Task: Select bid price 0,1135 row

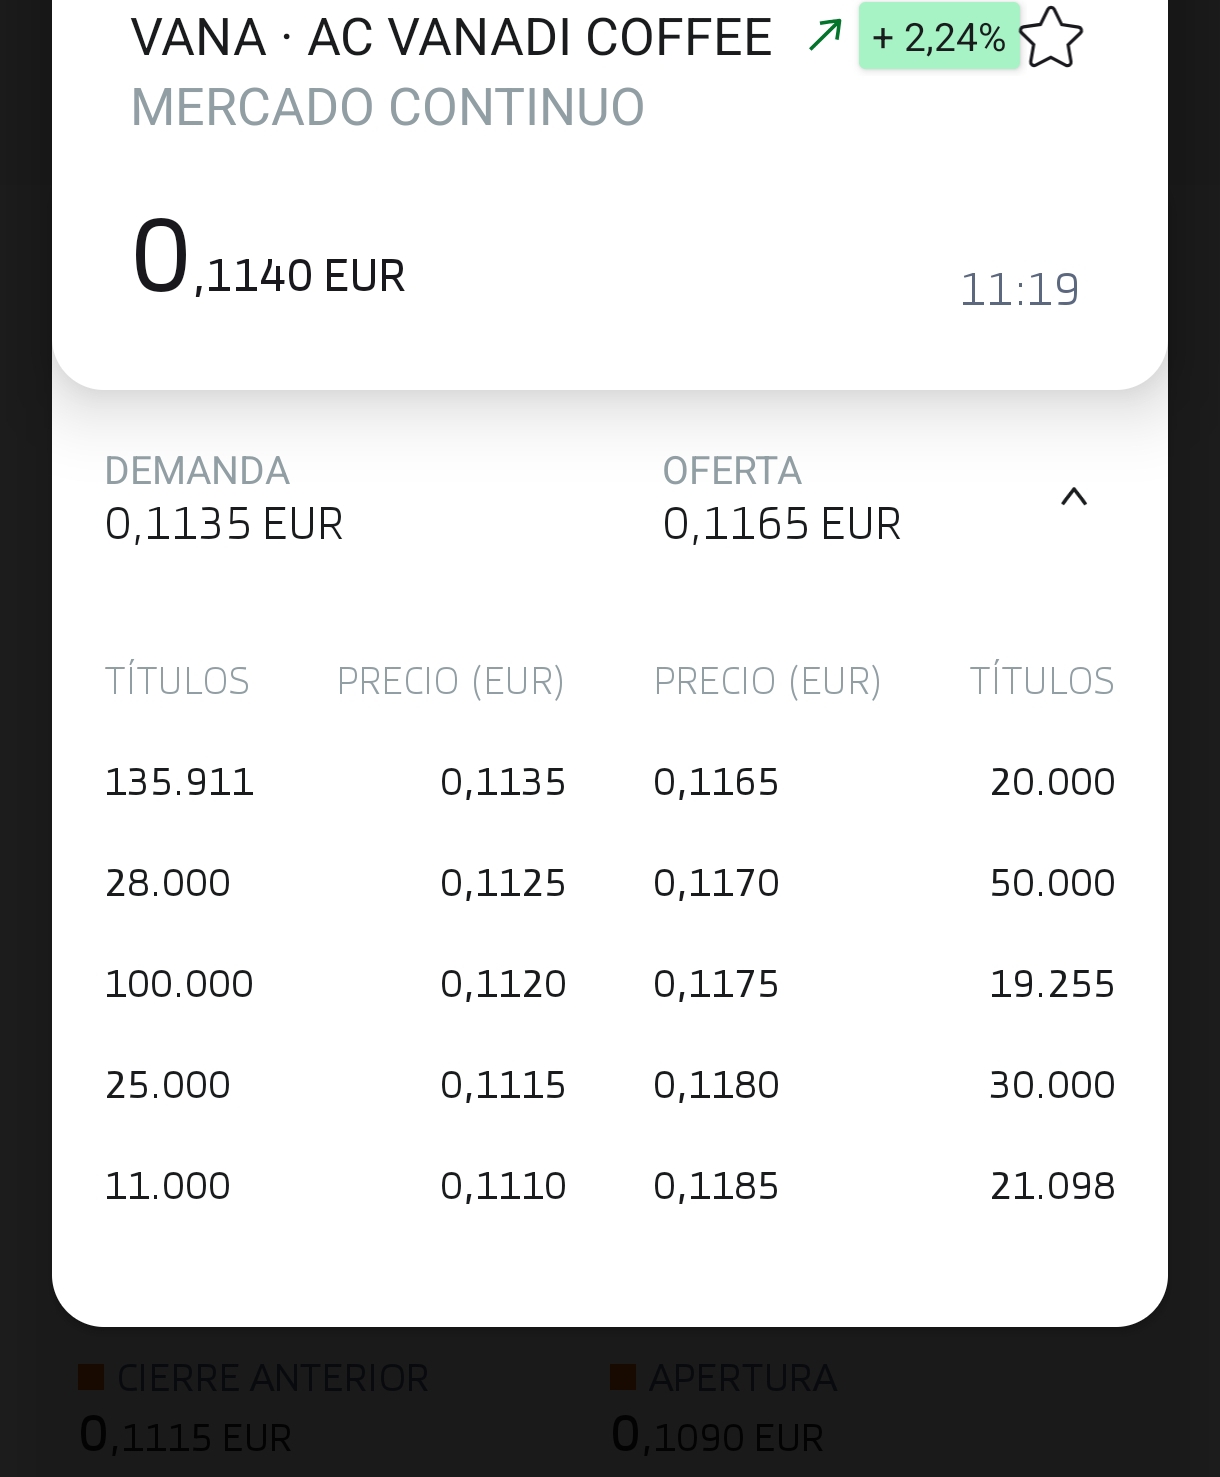Action: click(x=503, y=782)
